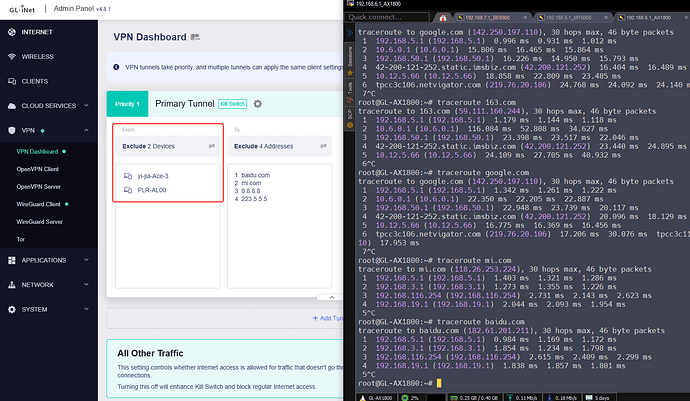
Task: Close the 192.168.7.1_BE9300 tab
Action: pos(525,18)
